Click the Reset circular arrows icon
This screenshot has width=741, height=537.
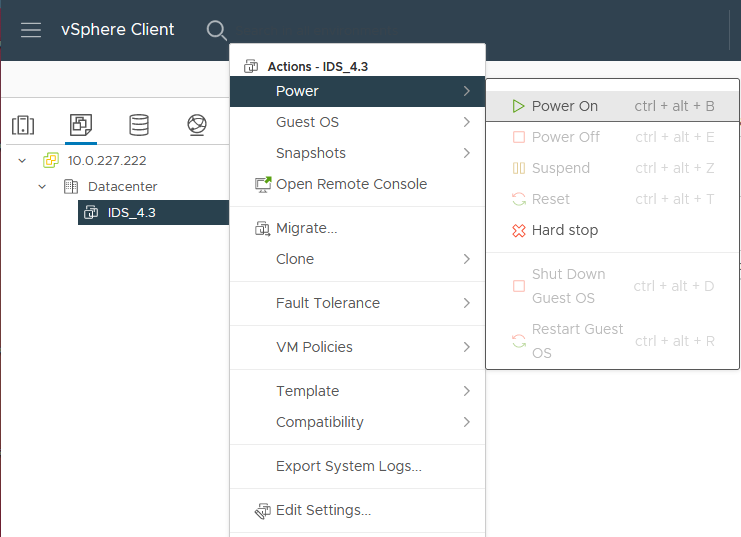tap(519, 199)
